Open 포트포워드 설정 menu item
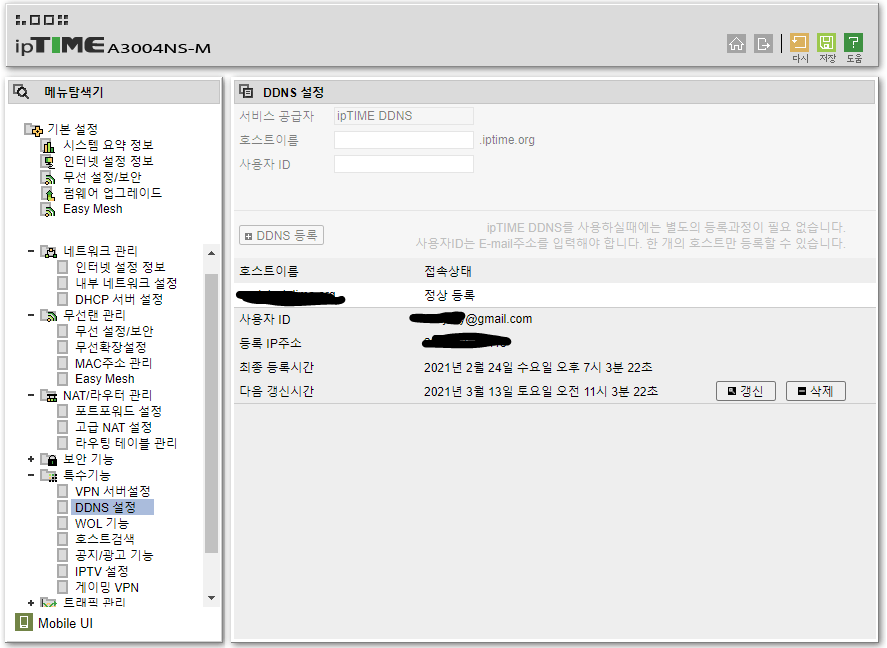Screen dimensions: 887x648 click(118, 411)
